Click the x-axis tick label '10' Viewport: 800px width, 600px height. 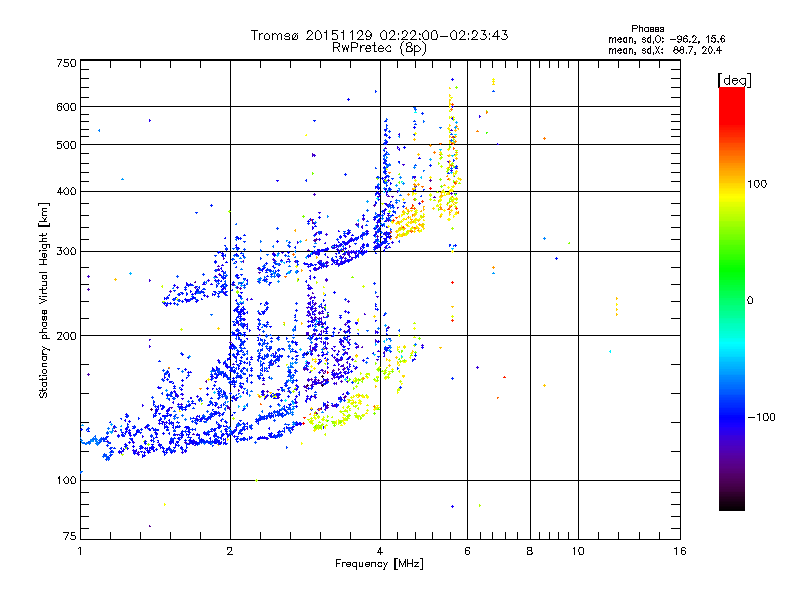pos(578,551)
